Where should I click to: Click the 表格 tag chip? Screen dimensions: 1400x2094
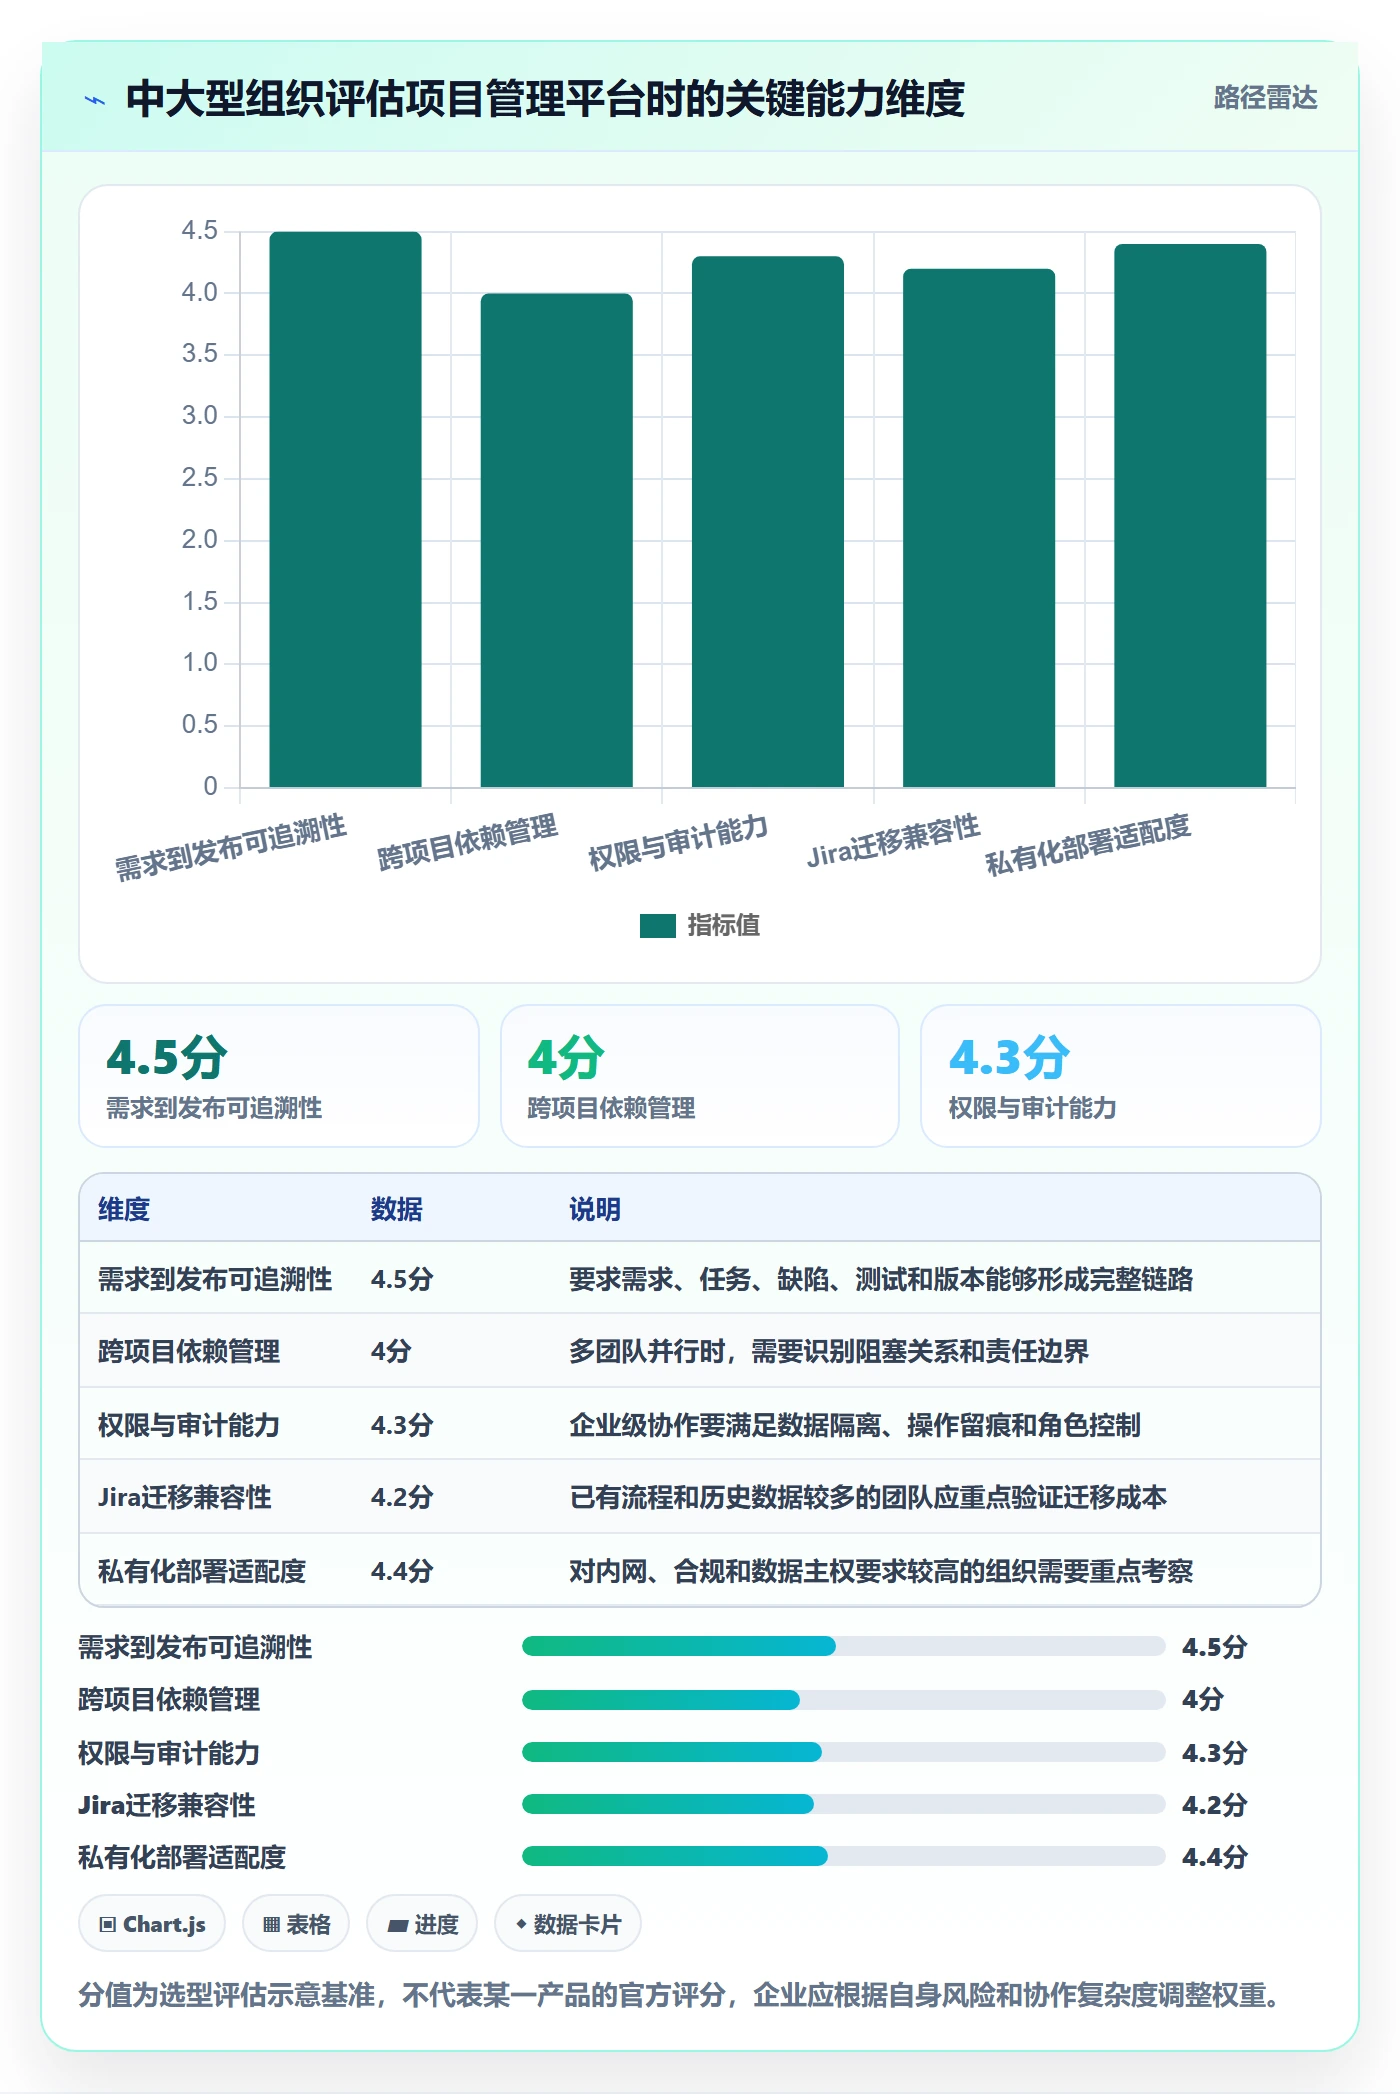[296, 1924]
